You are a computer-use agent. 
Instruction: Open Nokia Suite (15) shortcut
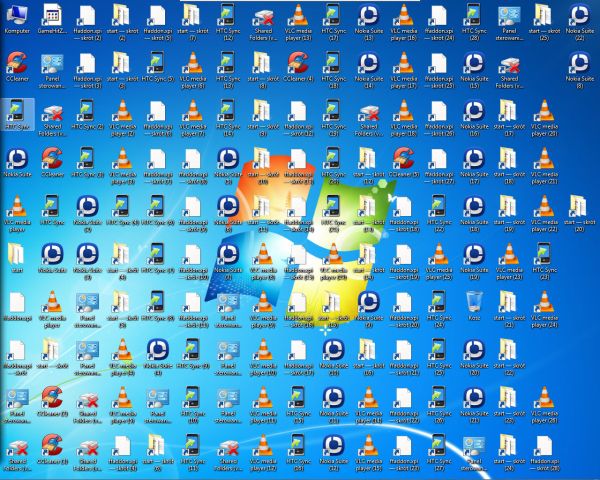pyautogui.click(x=475, y=71)
